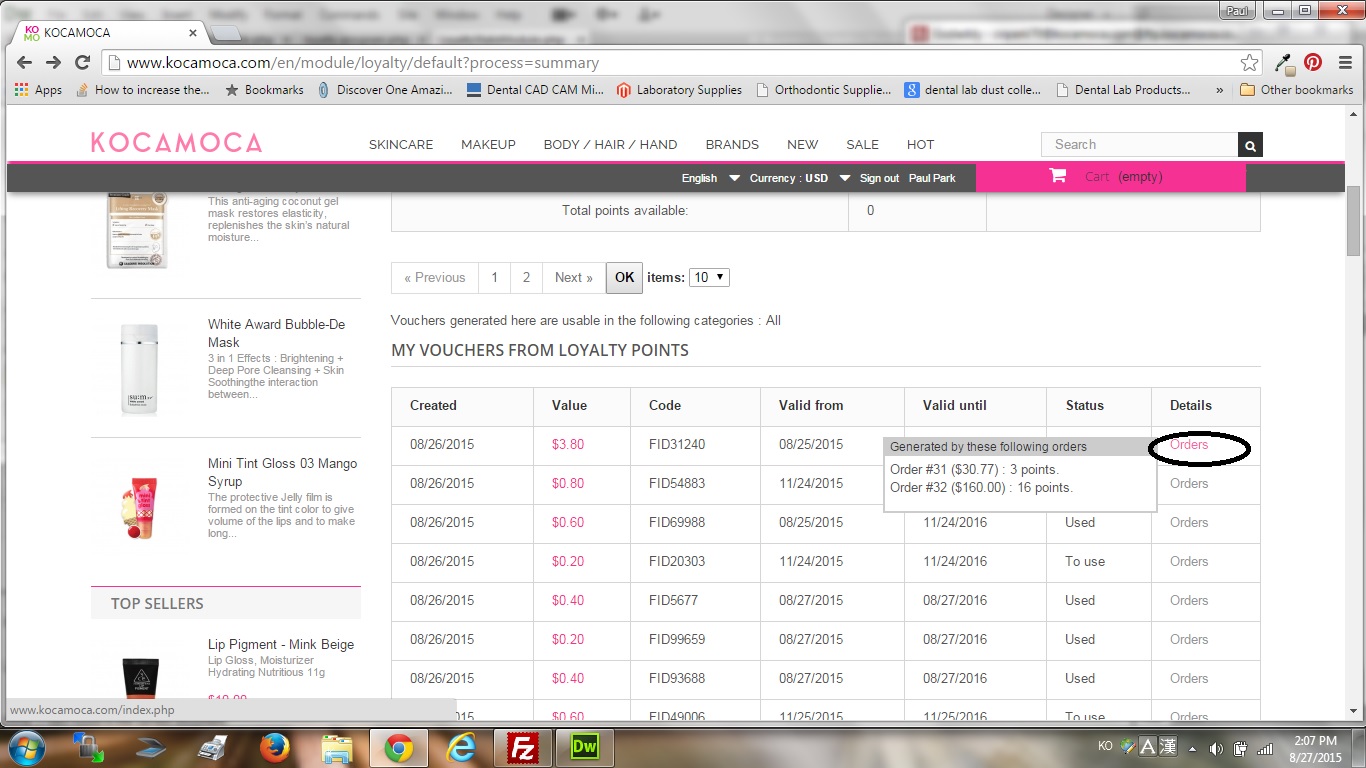The height and width of the screenshot is (768, 1366).
Task: Click Orders link for voucher FID93688
Action: pyautogui.click(x=1189, y=678)
